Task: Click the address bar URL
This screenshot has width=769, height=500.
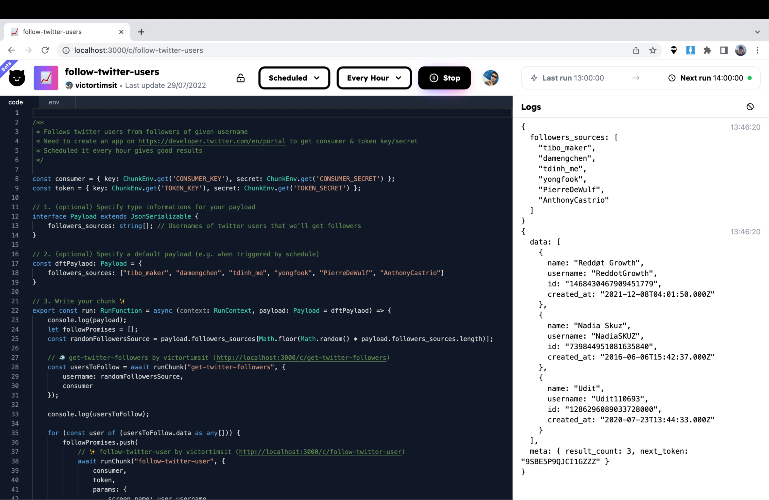Action: coord(139,50)
